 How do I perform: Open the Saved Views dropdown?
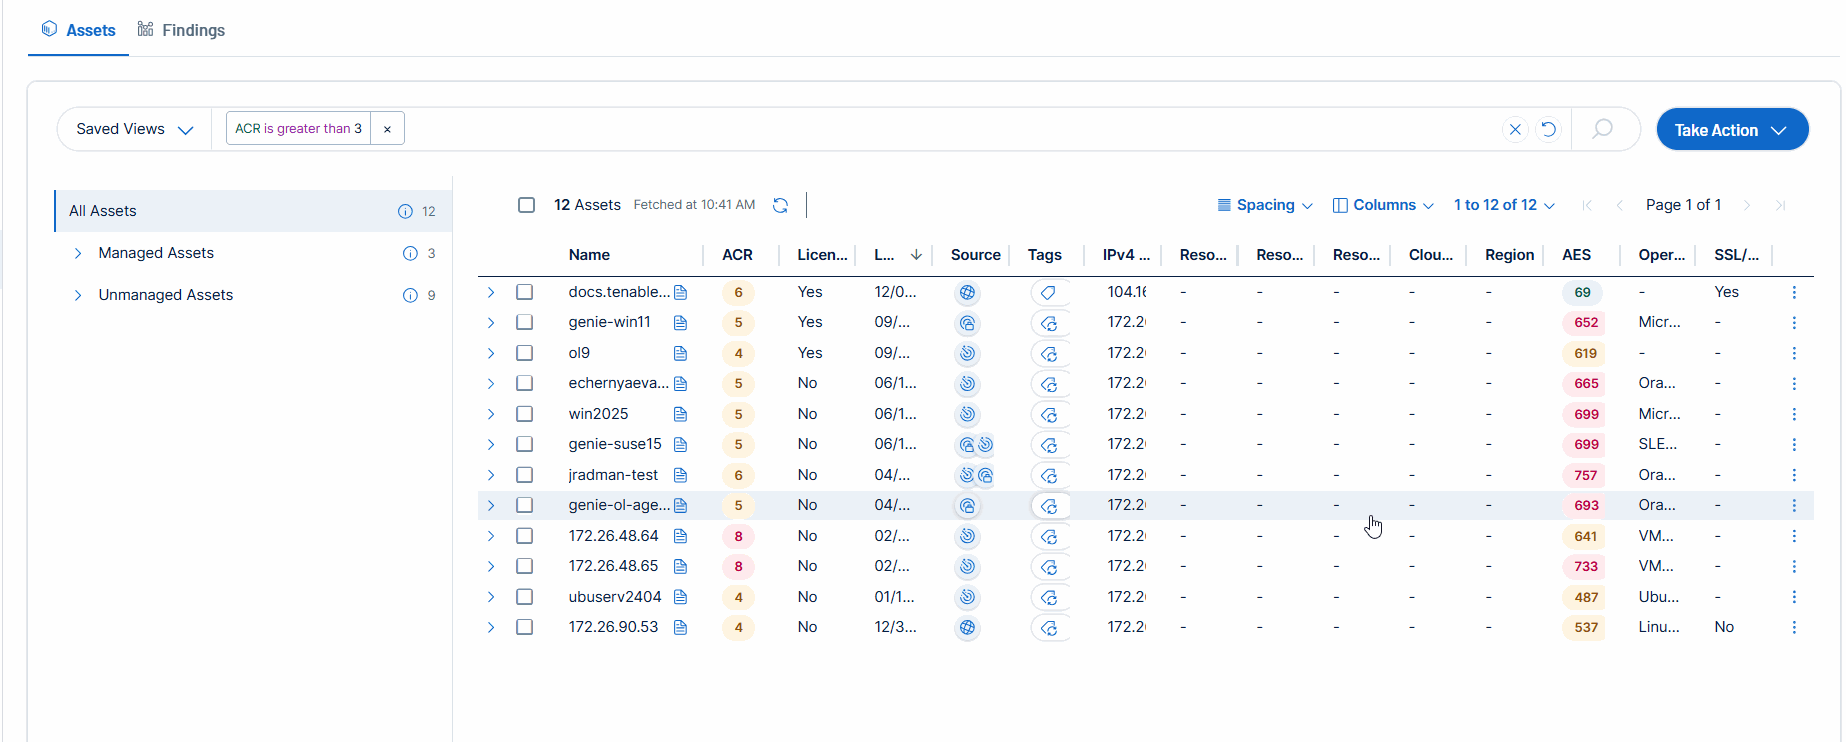pos(134,129)
